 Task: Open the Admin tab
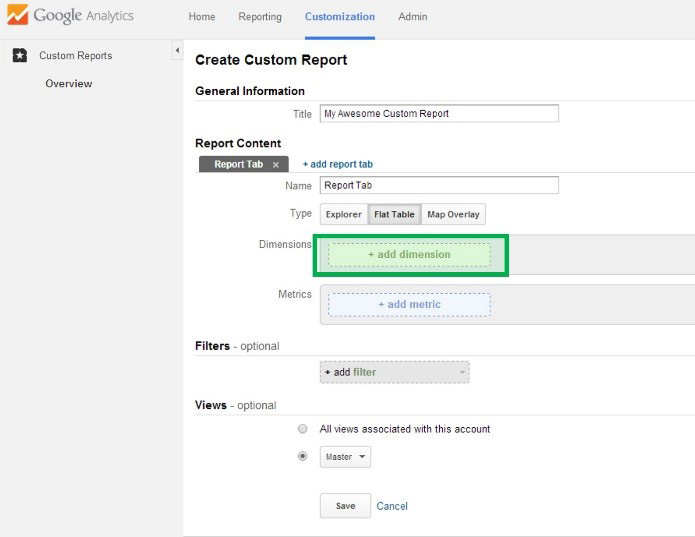pyautogui.click(x=412, y=17)
